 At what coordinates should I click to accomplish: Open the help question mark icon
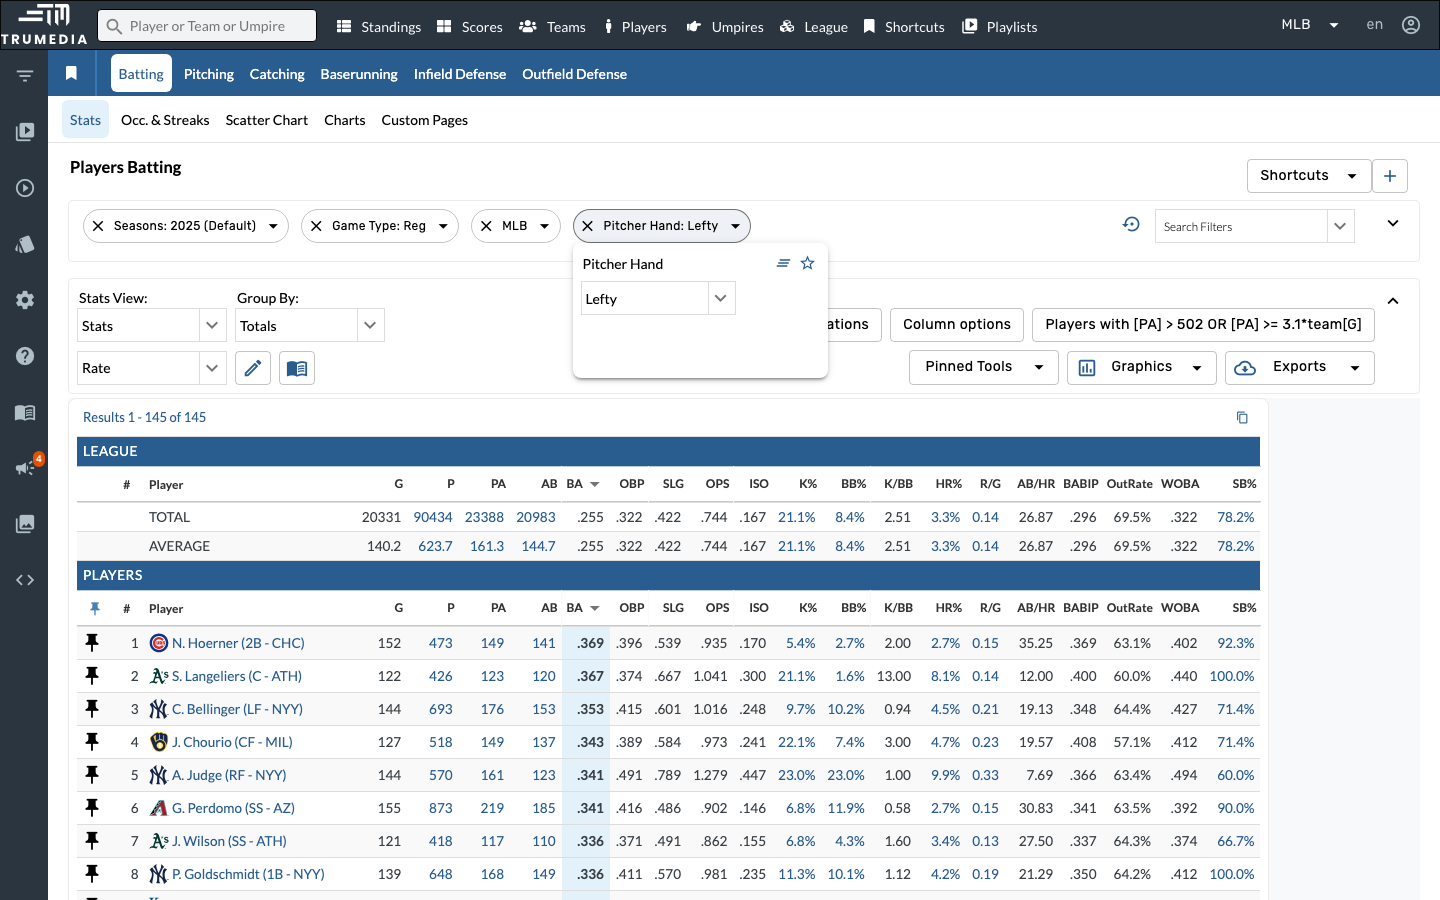pos(25,356)
